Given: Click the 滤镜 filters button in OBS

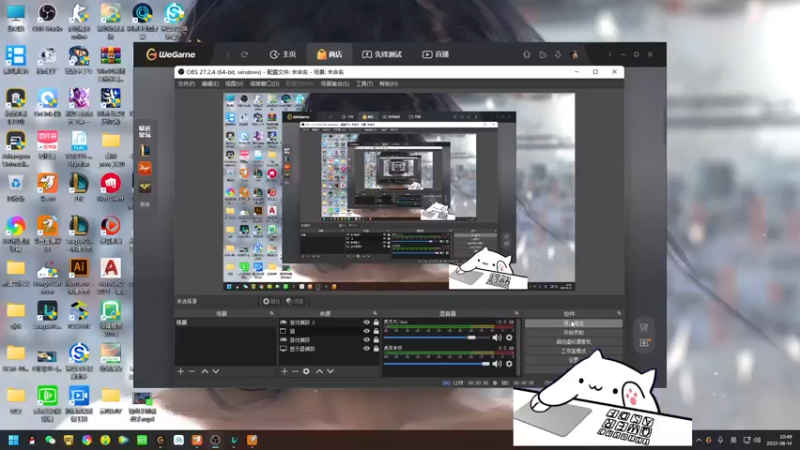Looking at the screenshot, I should tap(295, 302).
